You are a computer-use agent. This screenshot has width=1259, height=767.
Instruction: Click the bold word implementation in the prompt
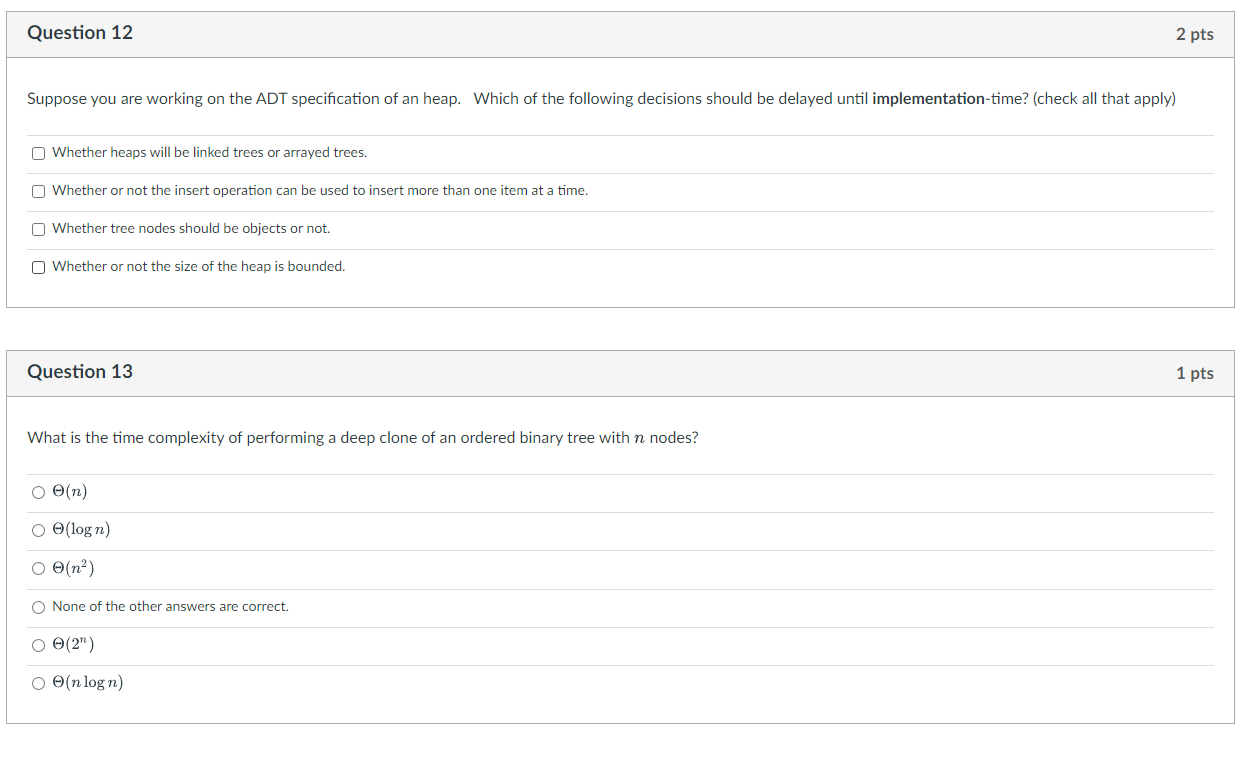point(928,99)
